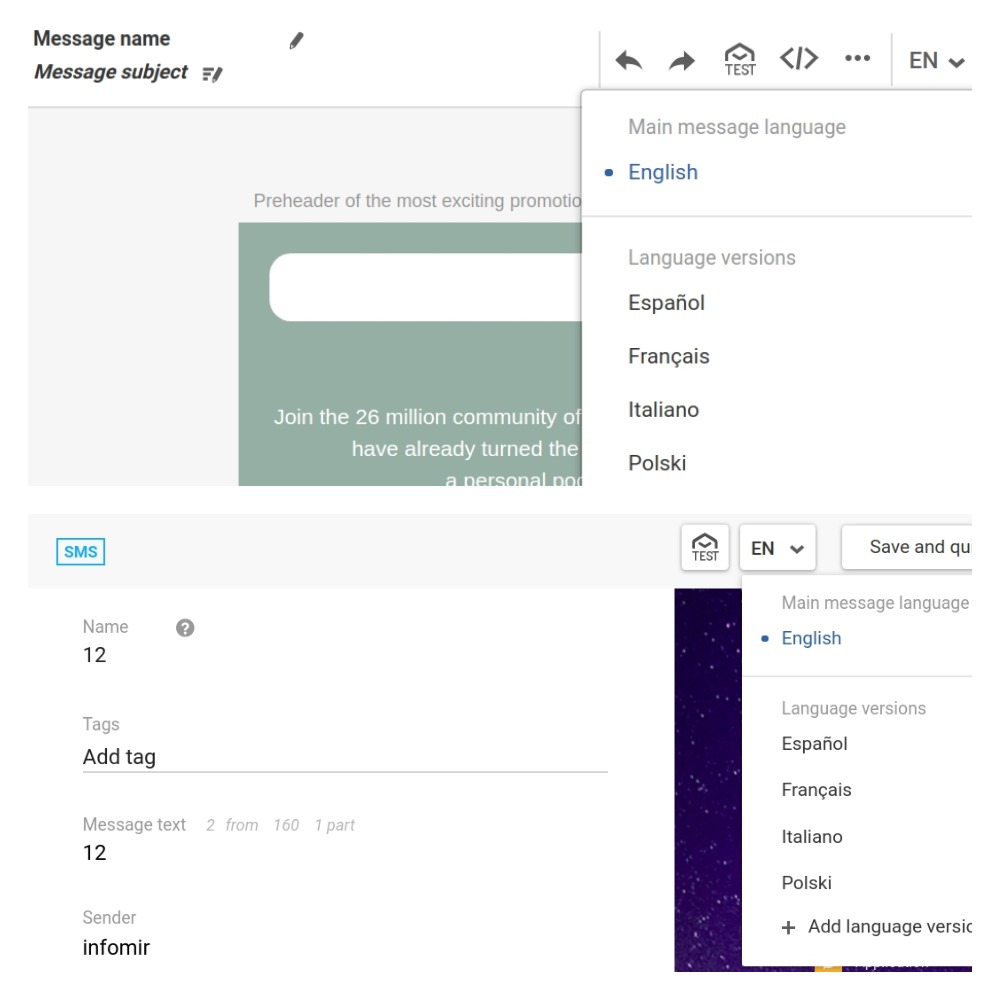Send a test email with TEST icon
This screenshot has height=1000, width=1000.
pos(740,60)
